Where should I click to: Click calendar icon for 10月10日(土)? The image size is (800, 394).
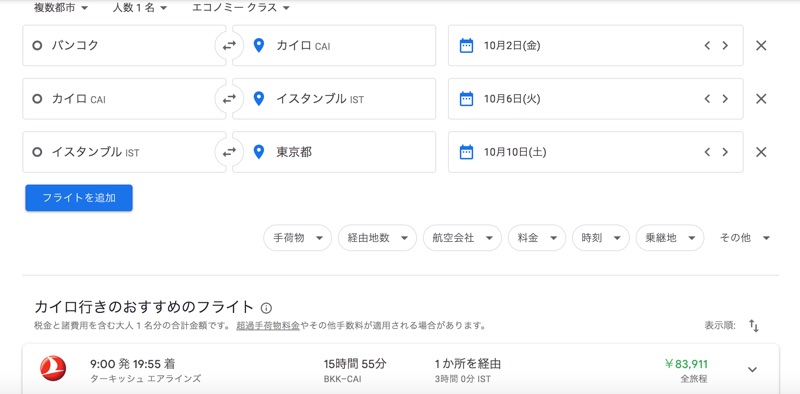pyautogui.click(x=466, y=152)
